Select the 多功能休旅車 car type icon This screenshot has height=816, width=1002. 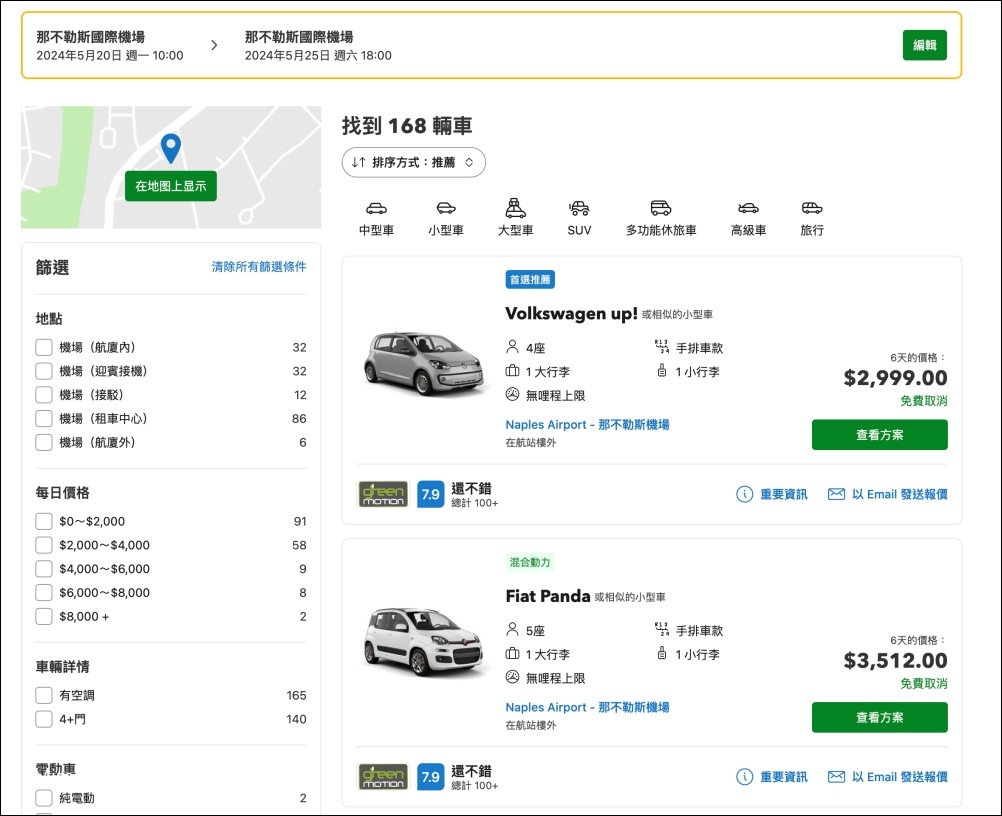pos(661,208)
